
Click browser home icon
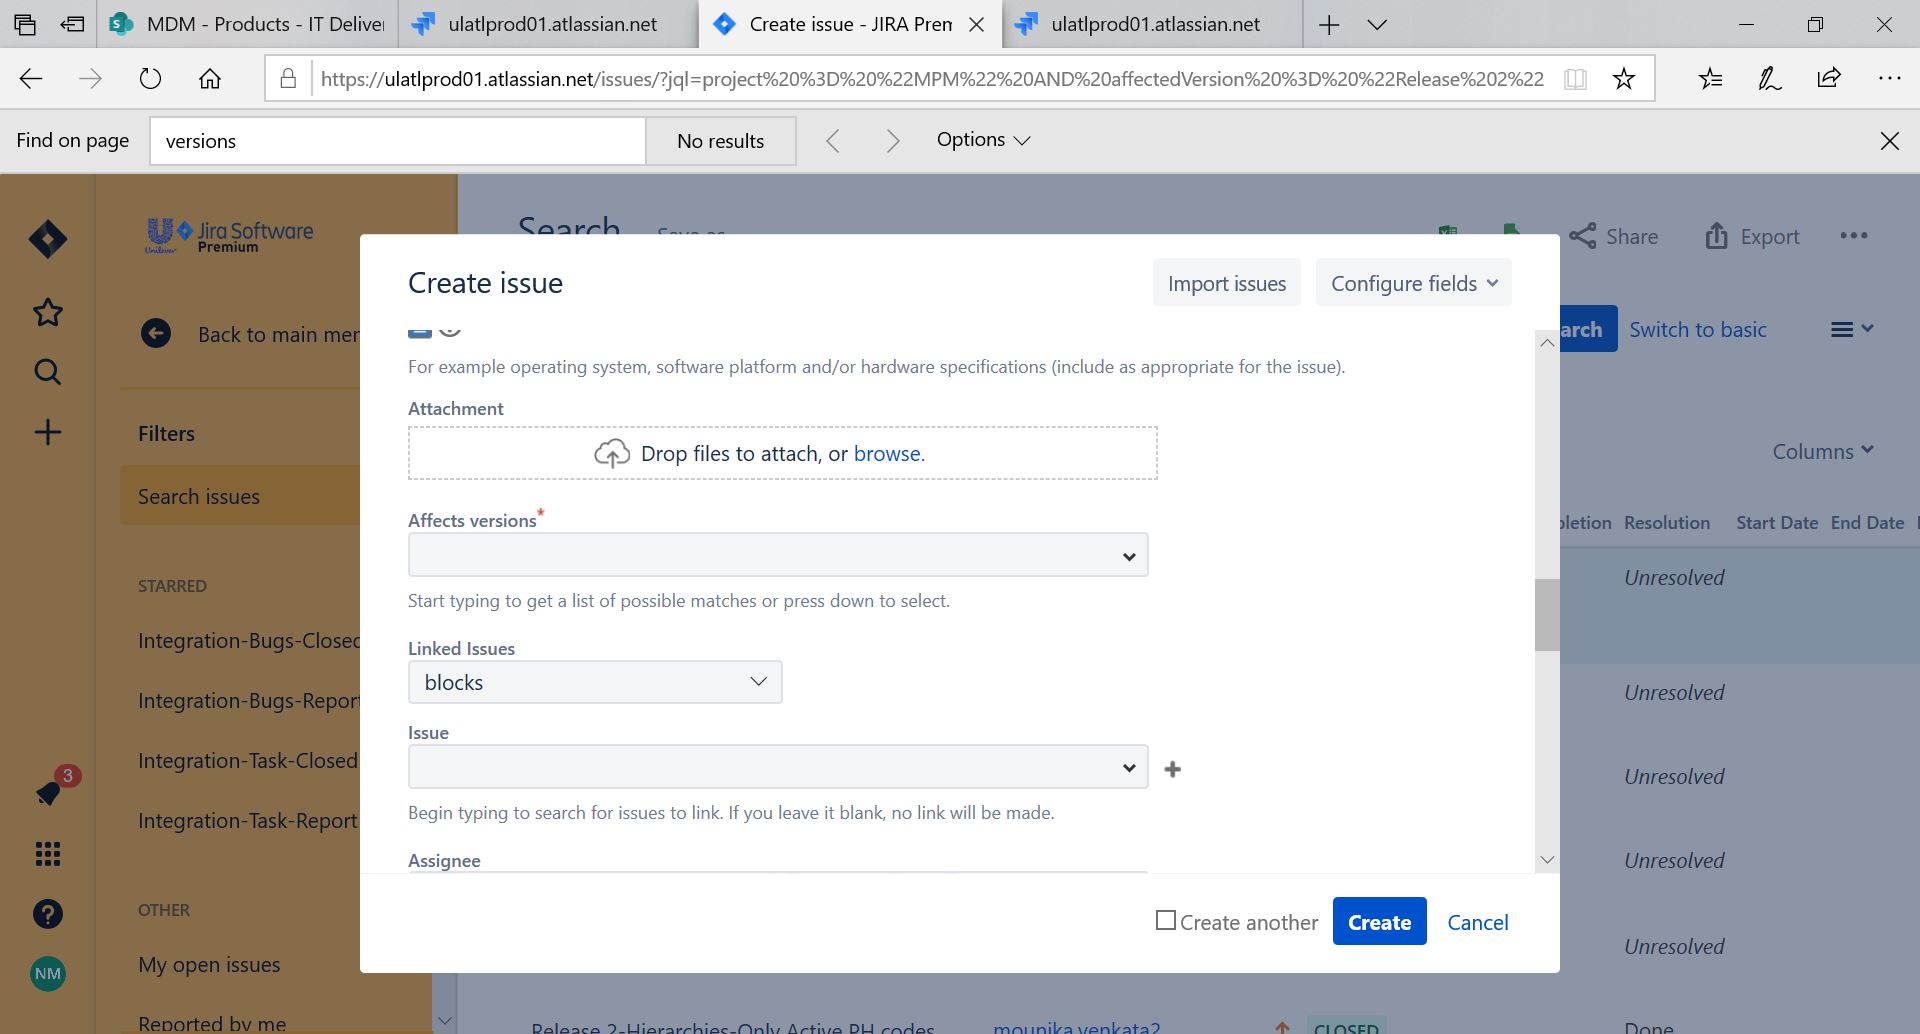pyautogui.click(x=210, y=79)
